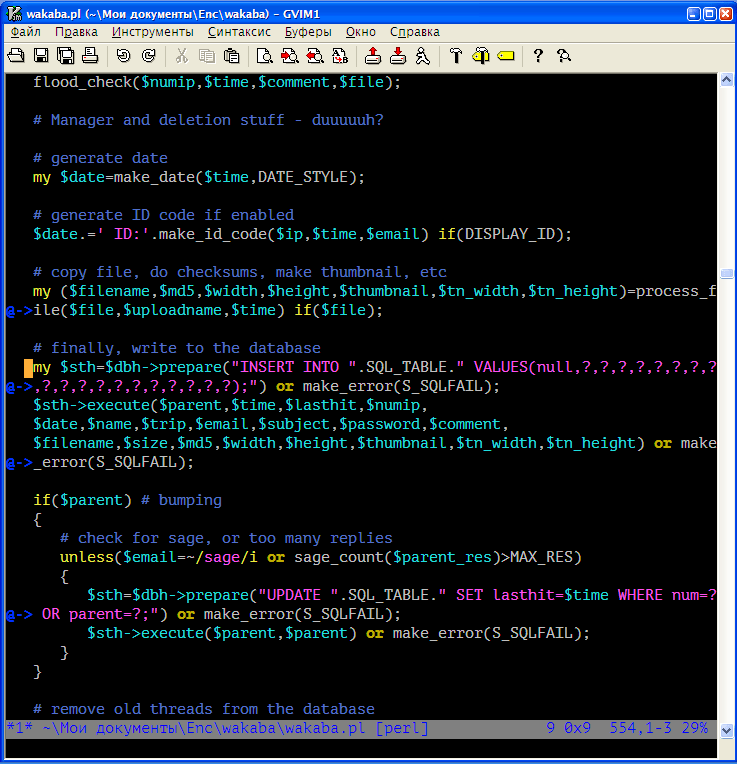Click the 29% indicator in status line
The width and height of the screenshot is (737, 764).
(x=695, y=728)
